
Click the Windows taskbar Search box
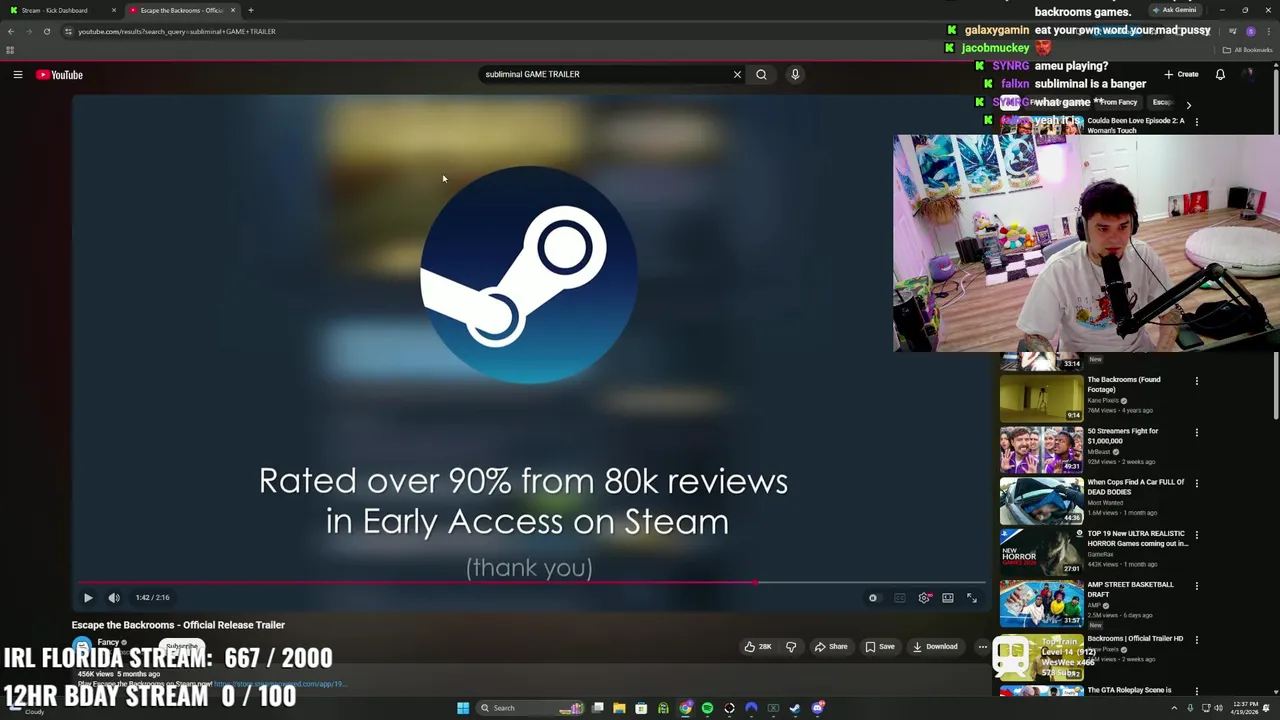pyautogui.click(x=530, y=708)
